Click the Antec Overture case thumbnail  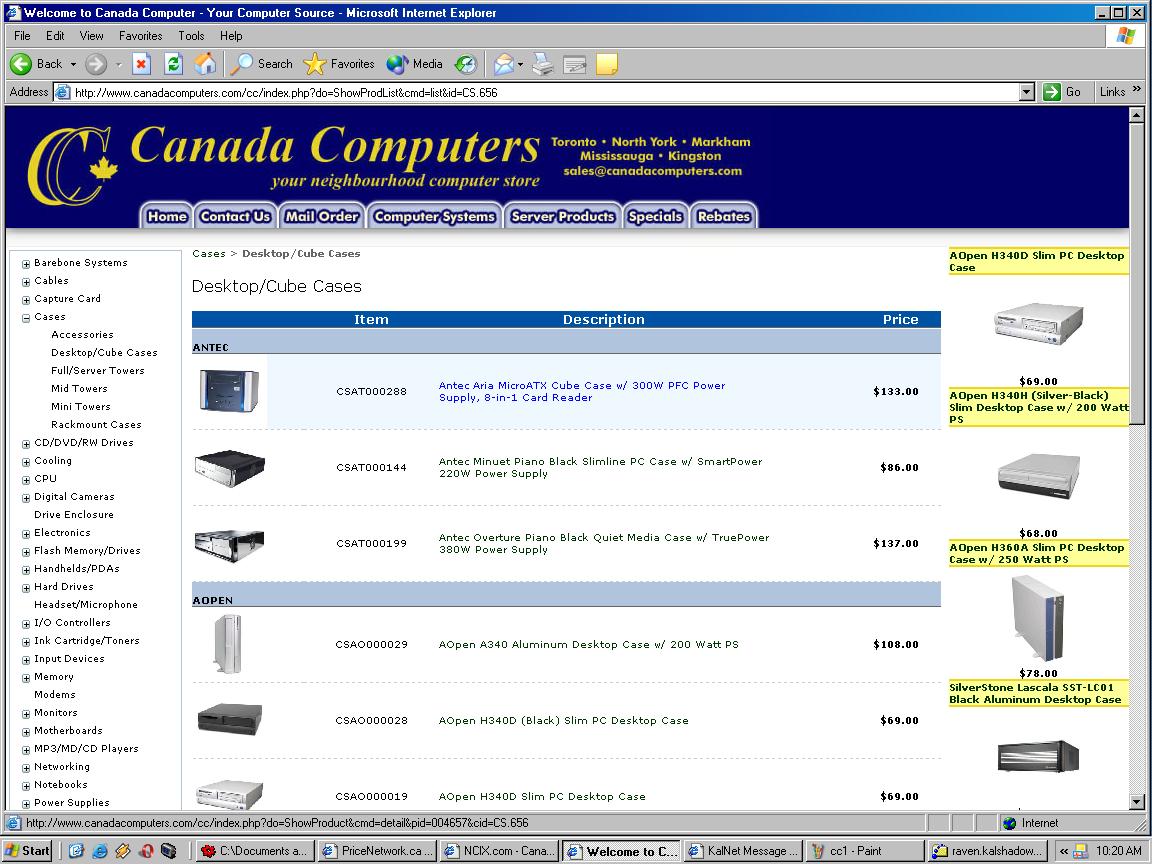coord(229,544)
